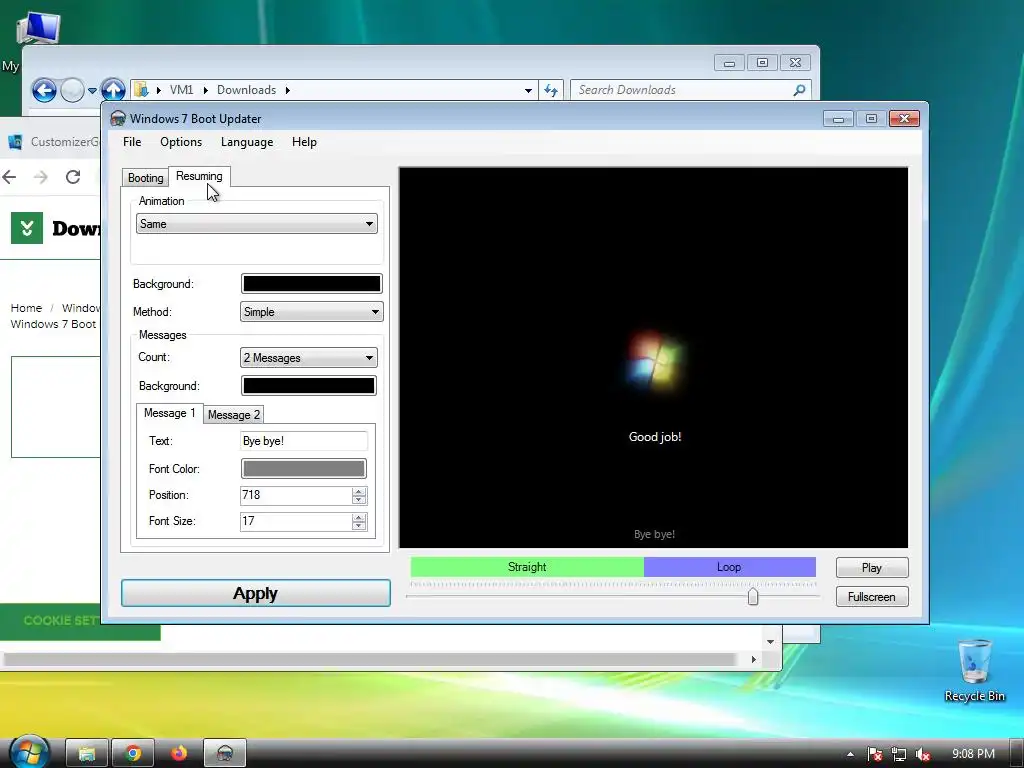Open the Explorer address history dropdown
Viewport: 1024px width, 768px height.
528,90
